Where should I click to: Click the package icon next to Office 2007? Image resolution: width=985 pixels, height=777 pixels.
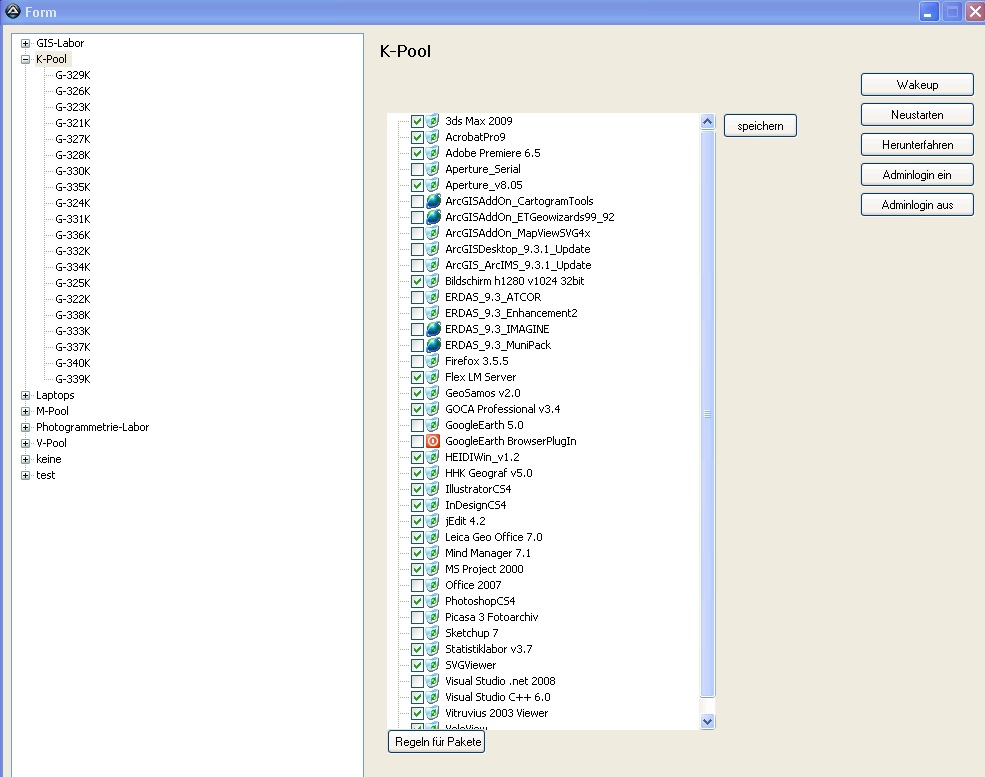tap(433, 585)
